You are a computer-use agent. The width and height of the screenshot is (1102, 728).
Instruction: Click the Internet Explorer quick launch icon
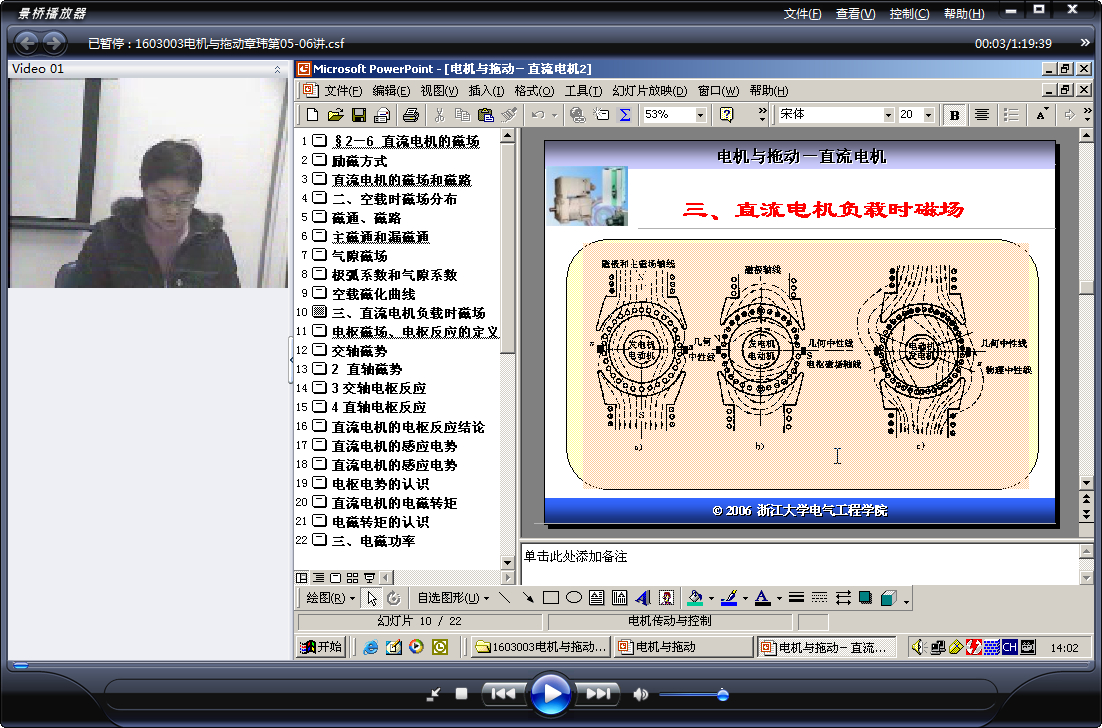coord(370,647)
